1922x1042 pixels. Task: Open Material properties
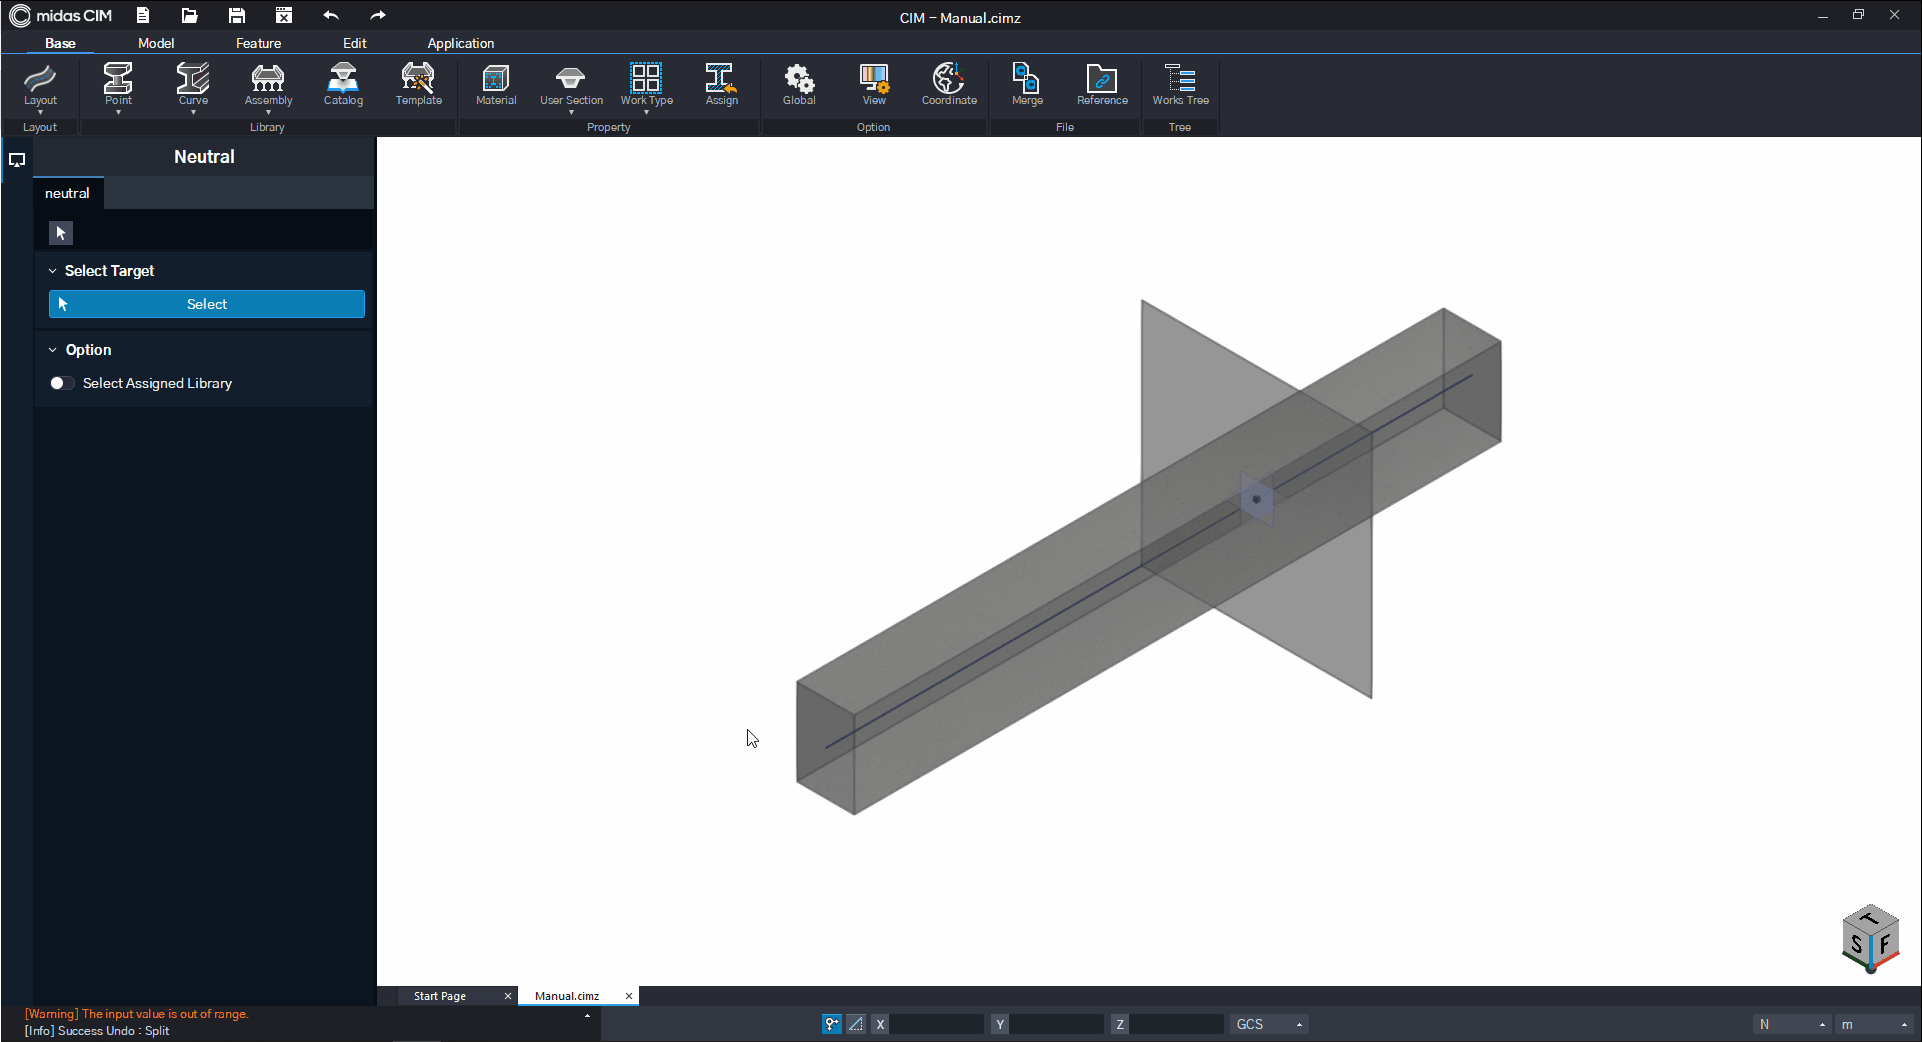click(x=496, y=84)
